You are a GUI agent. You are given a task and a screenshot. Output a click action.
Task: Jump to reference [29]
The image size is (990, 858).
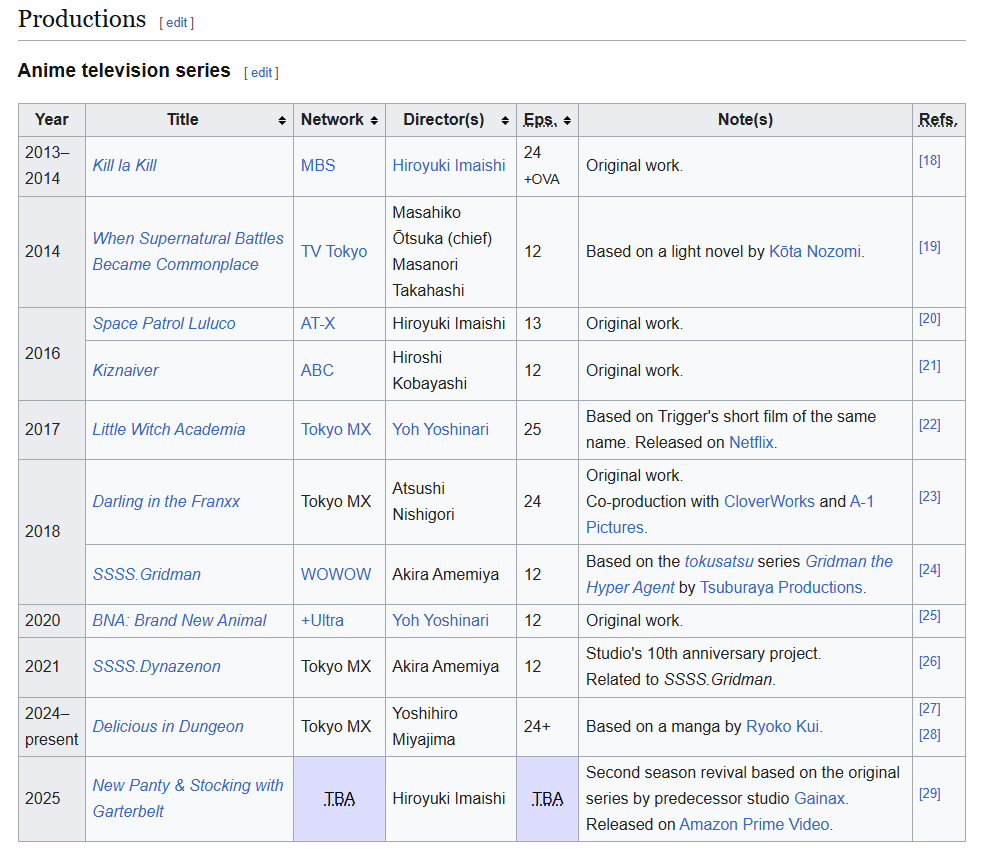[x=929, y=794]
